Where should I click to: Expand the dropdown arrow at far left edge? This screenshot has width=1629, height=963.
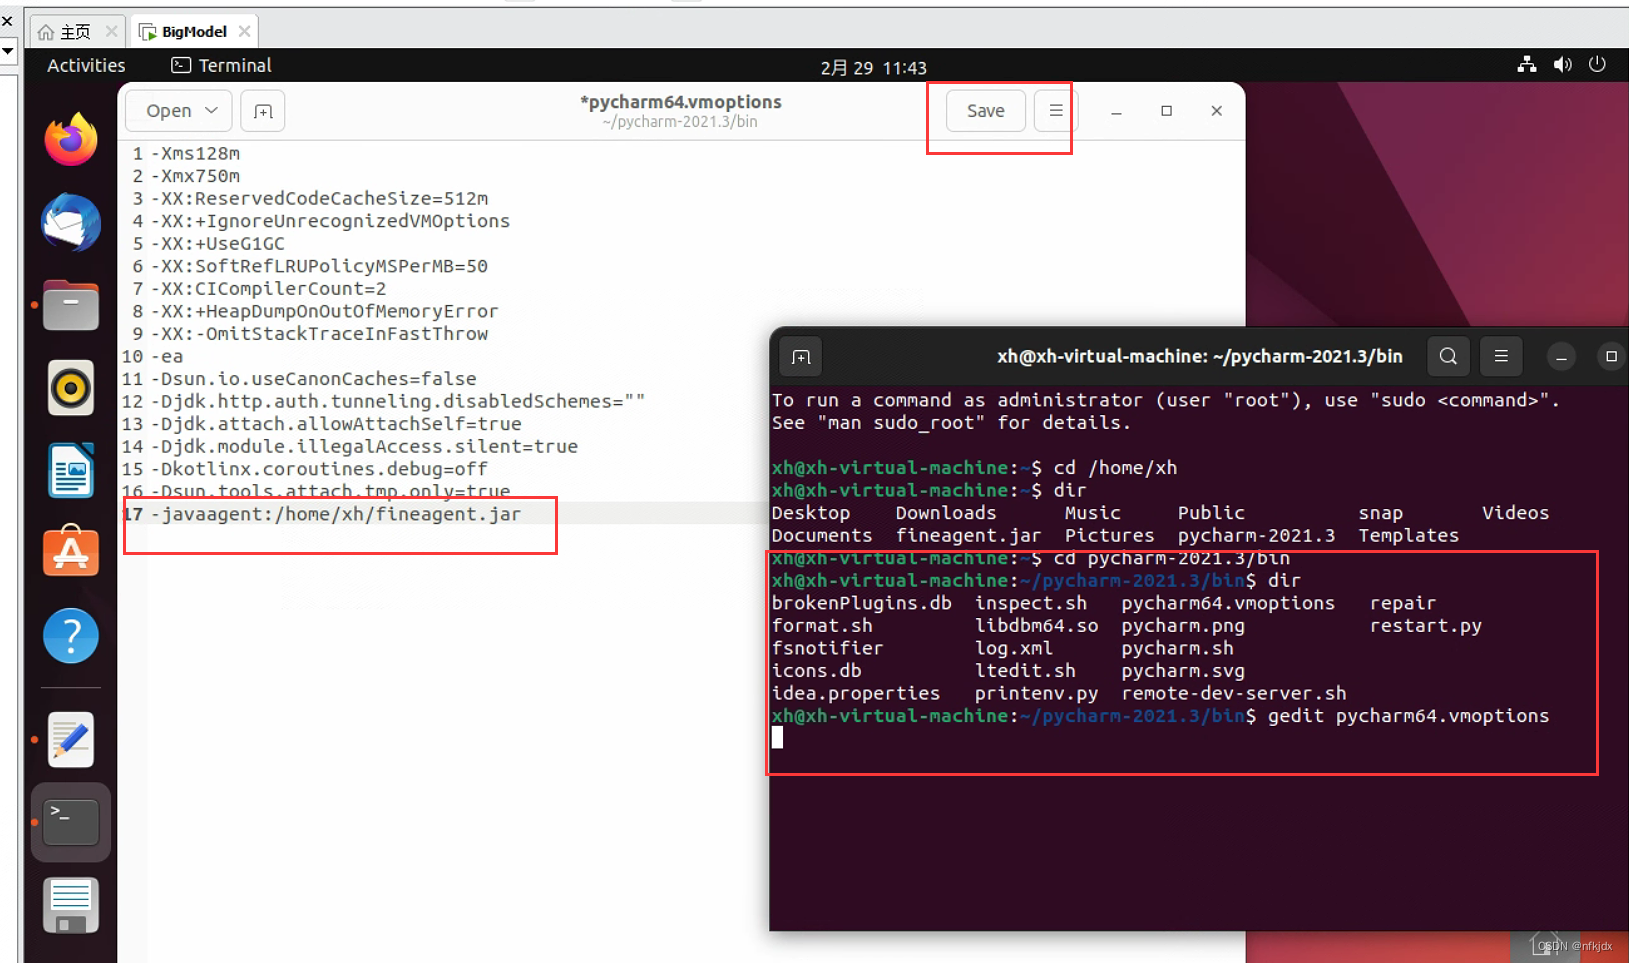point(7,49)
